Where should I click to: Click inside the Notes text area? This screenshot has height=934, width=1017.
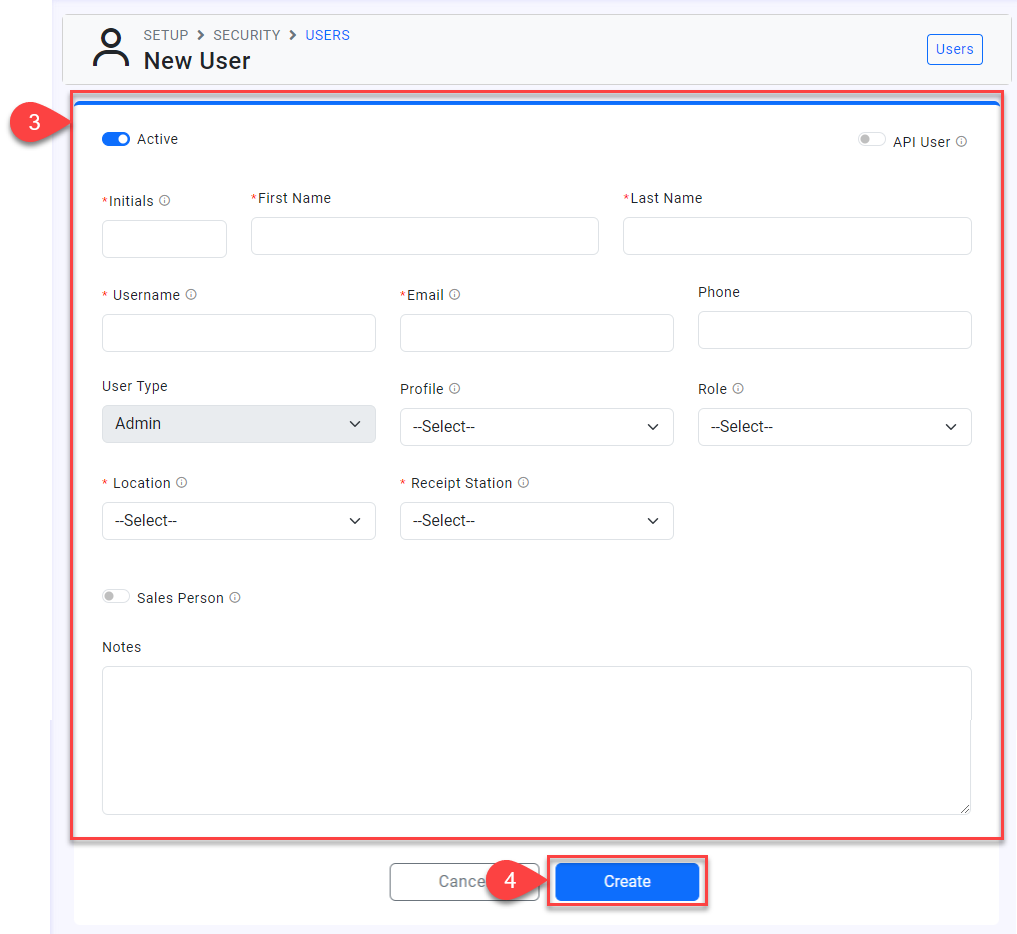pos(536,740)
